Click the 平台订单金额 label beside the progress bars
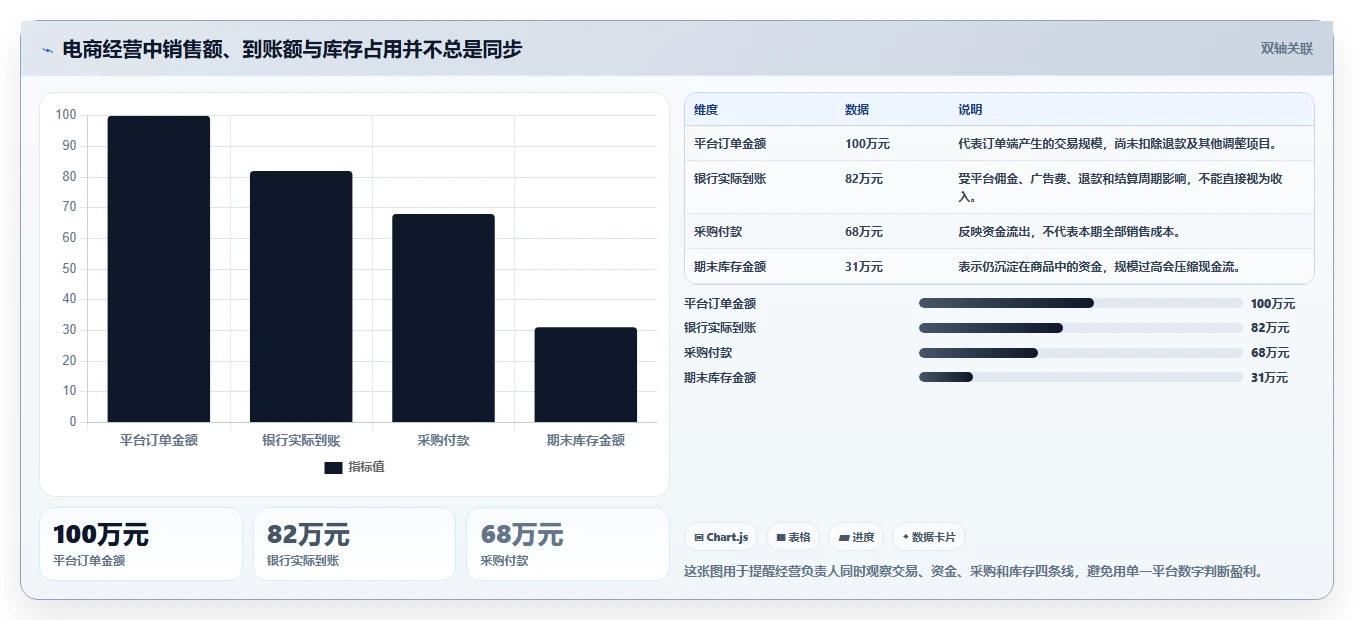The image size is (1354, 620). click(720, 303)
